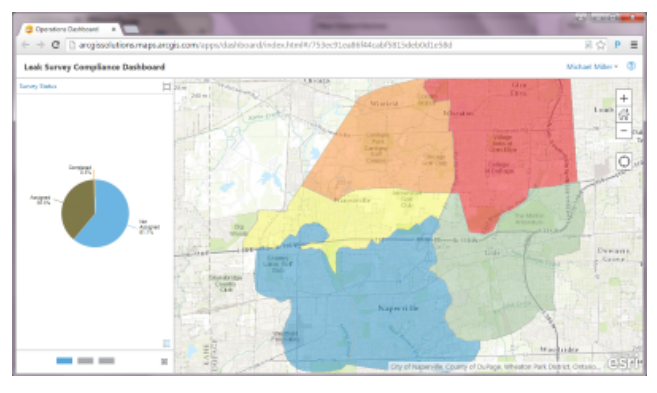Open the help icon beside Michael Miller

pyautogui.click(x=631, y=66)
